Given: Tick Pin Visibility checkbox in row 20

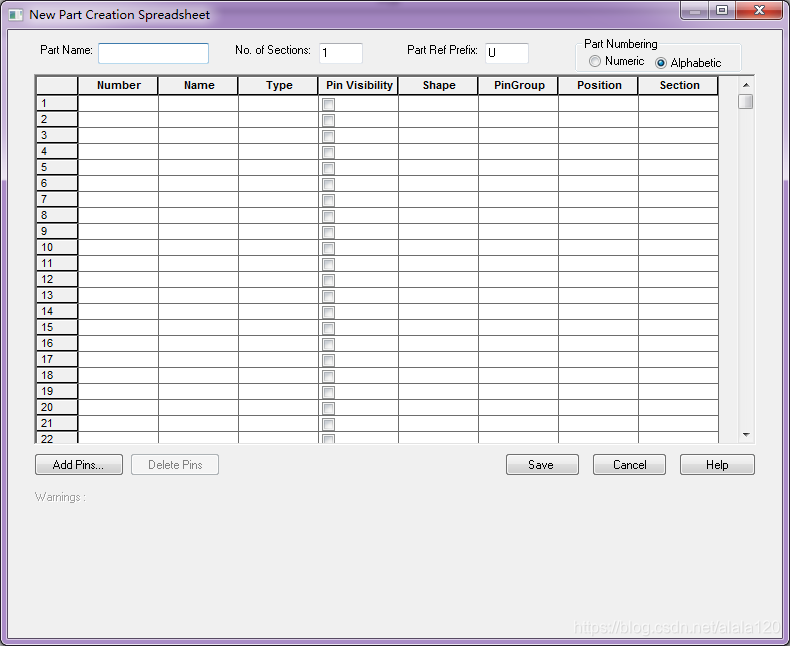Looking at the screenshot, I should click(x=329, y=408).
